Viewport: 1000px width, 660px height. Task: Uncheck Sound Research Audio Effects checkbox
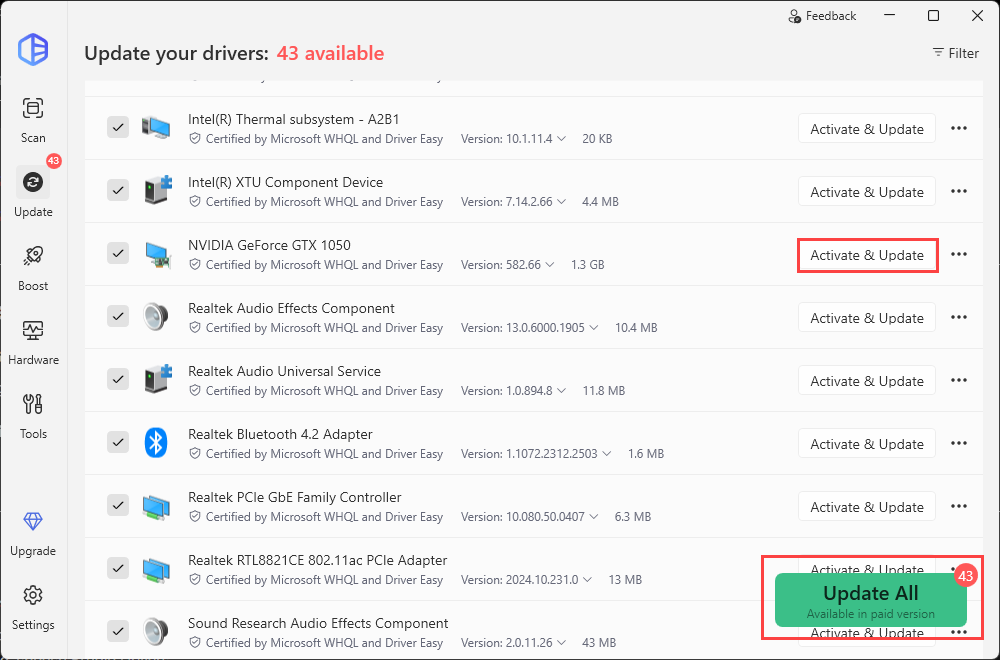[x=118, y=631]
